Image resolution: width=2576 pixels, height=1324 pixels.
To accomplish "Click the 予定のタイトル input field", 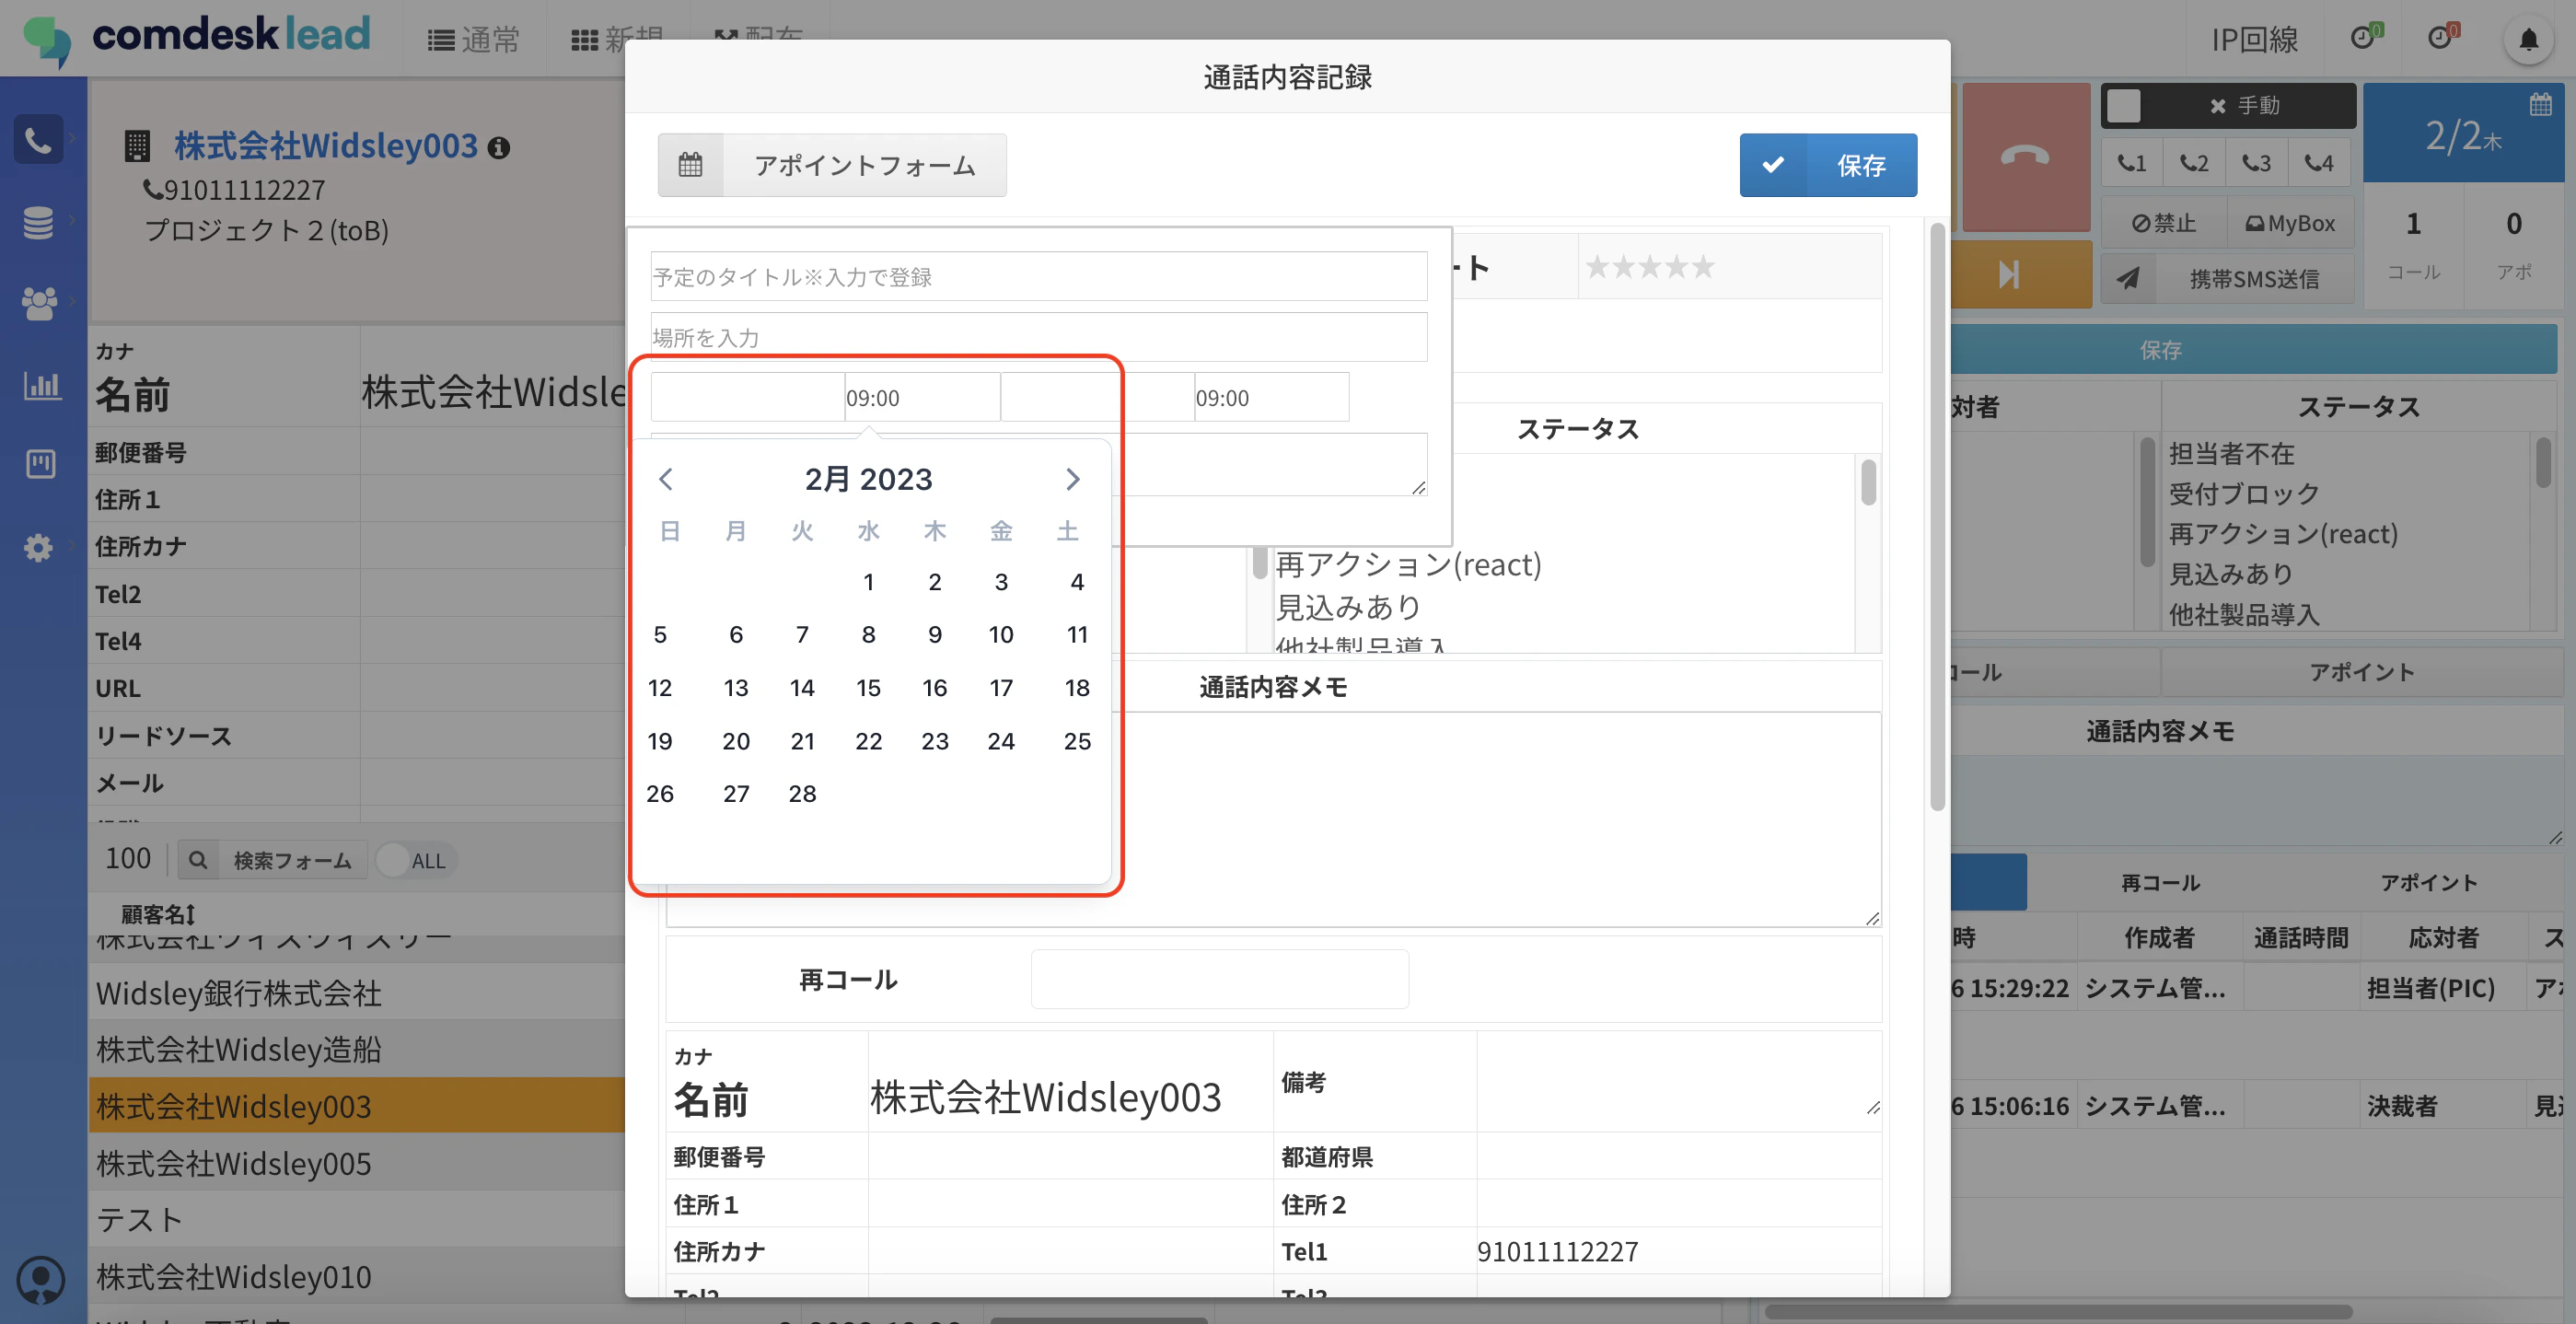I will (x=1038, y=276).
